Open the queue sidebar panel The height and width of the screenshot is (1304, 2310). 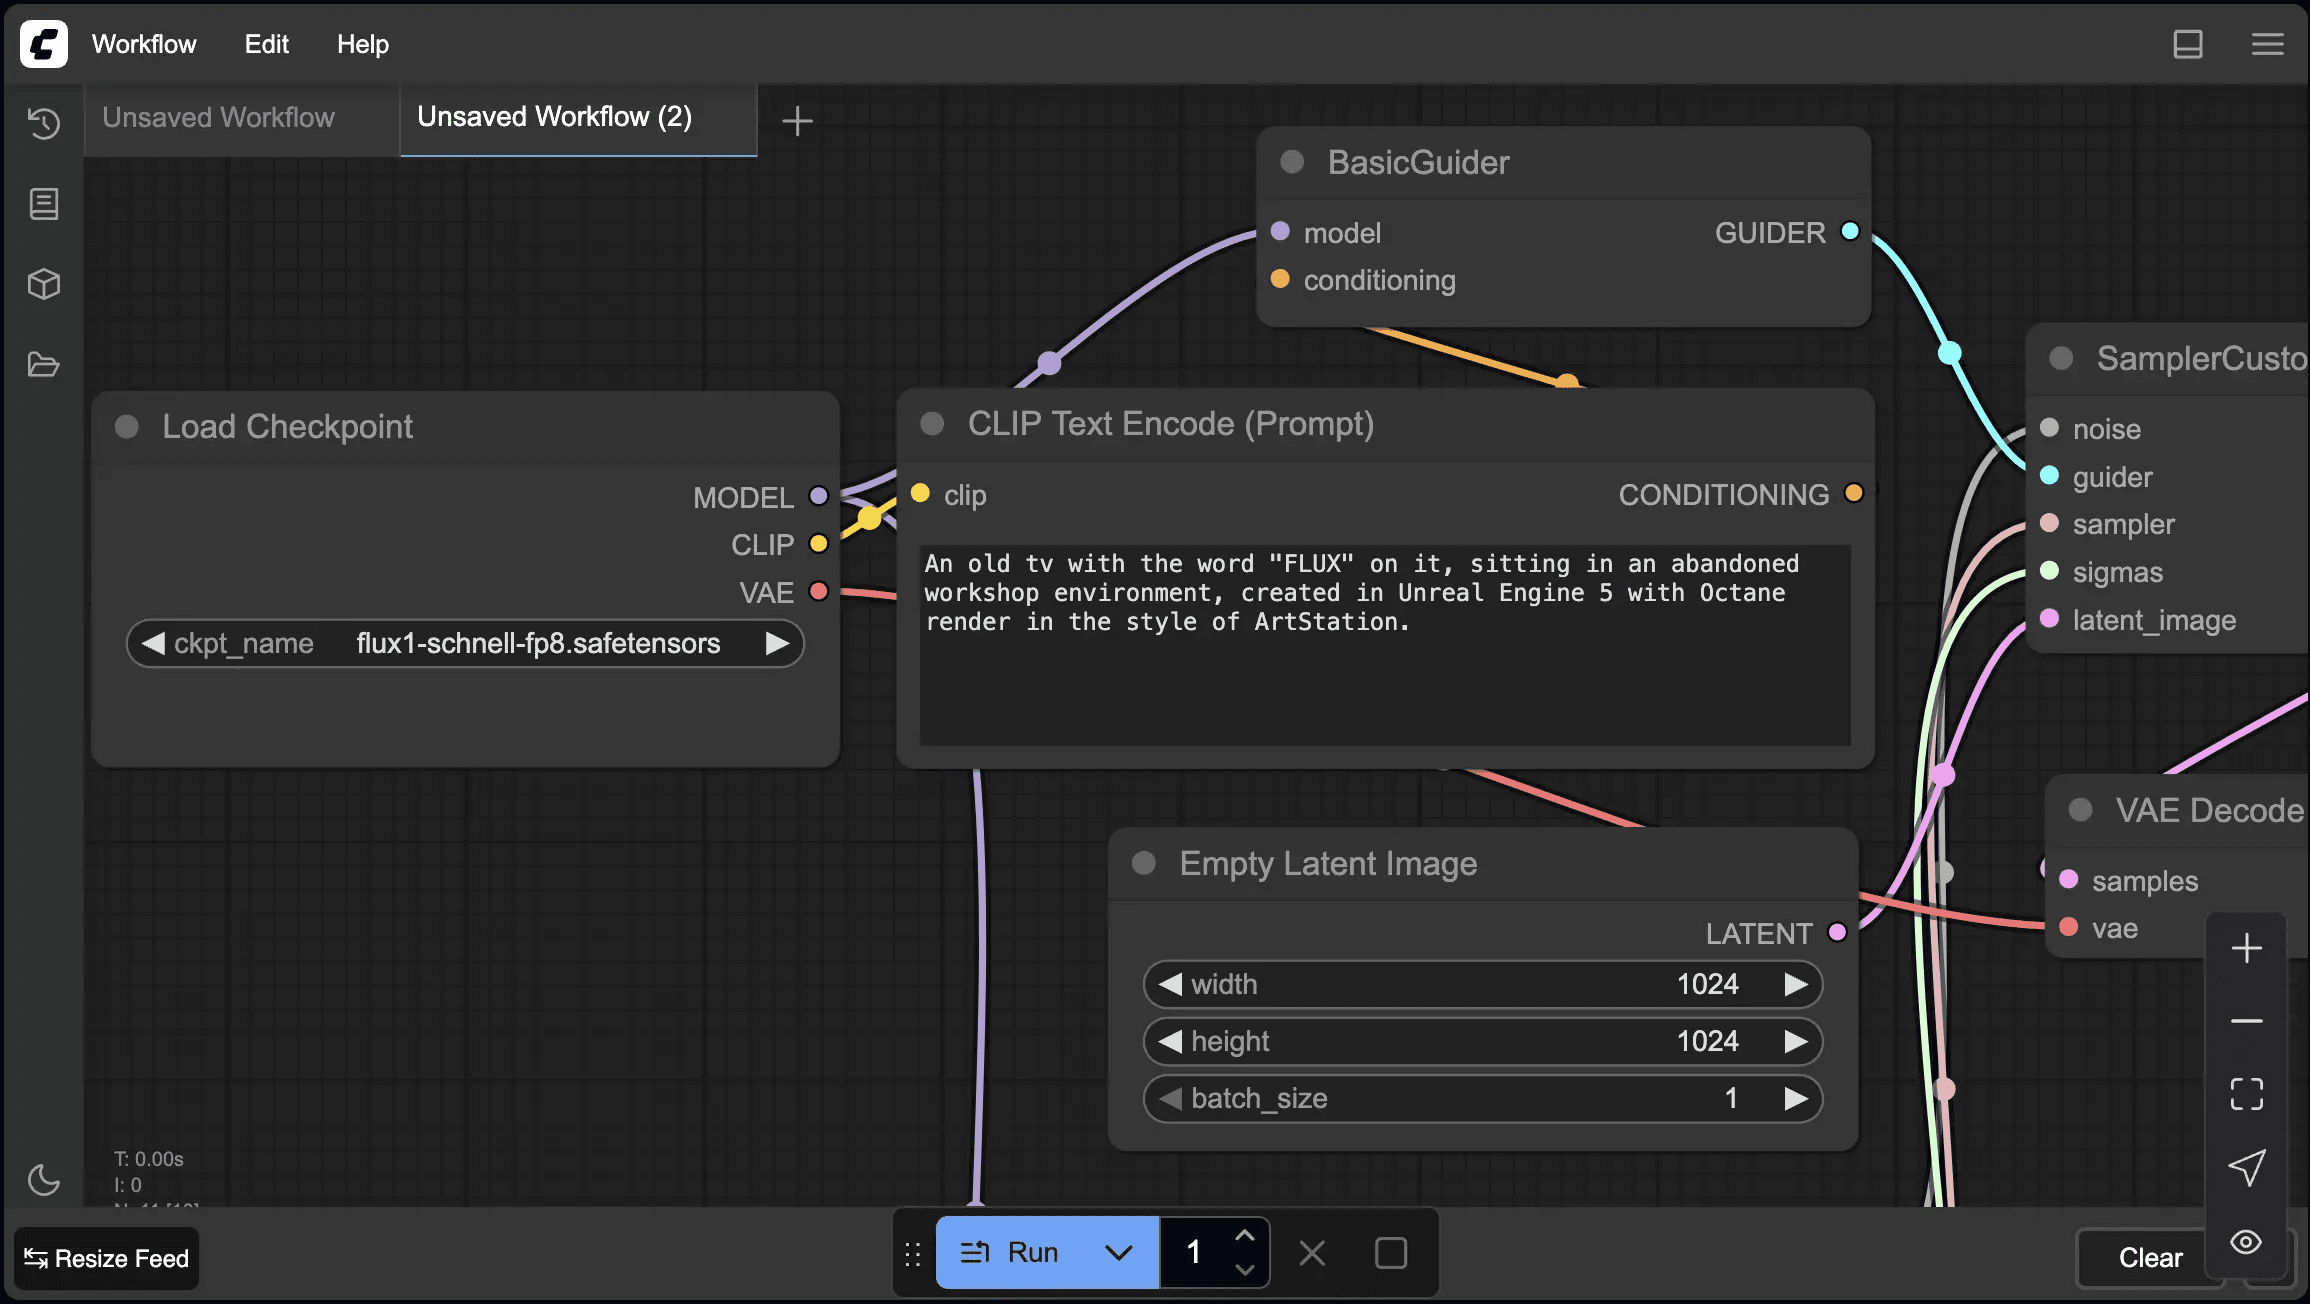click(x=44, y=203)
